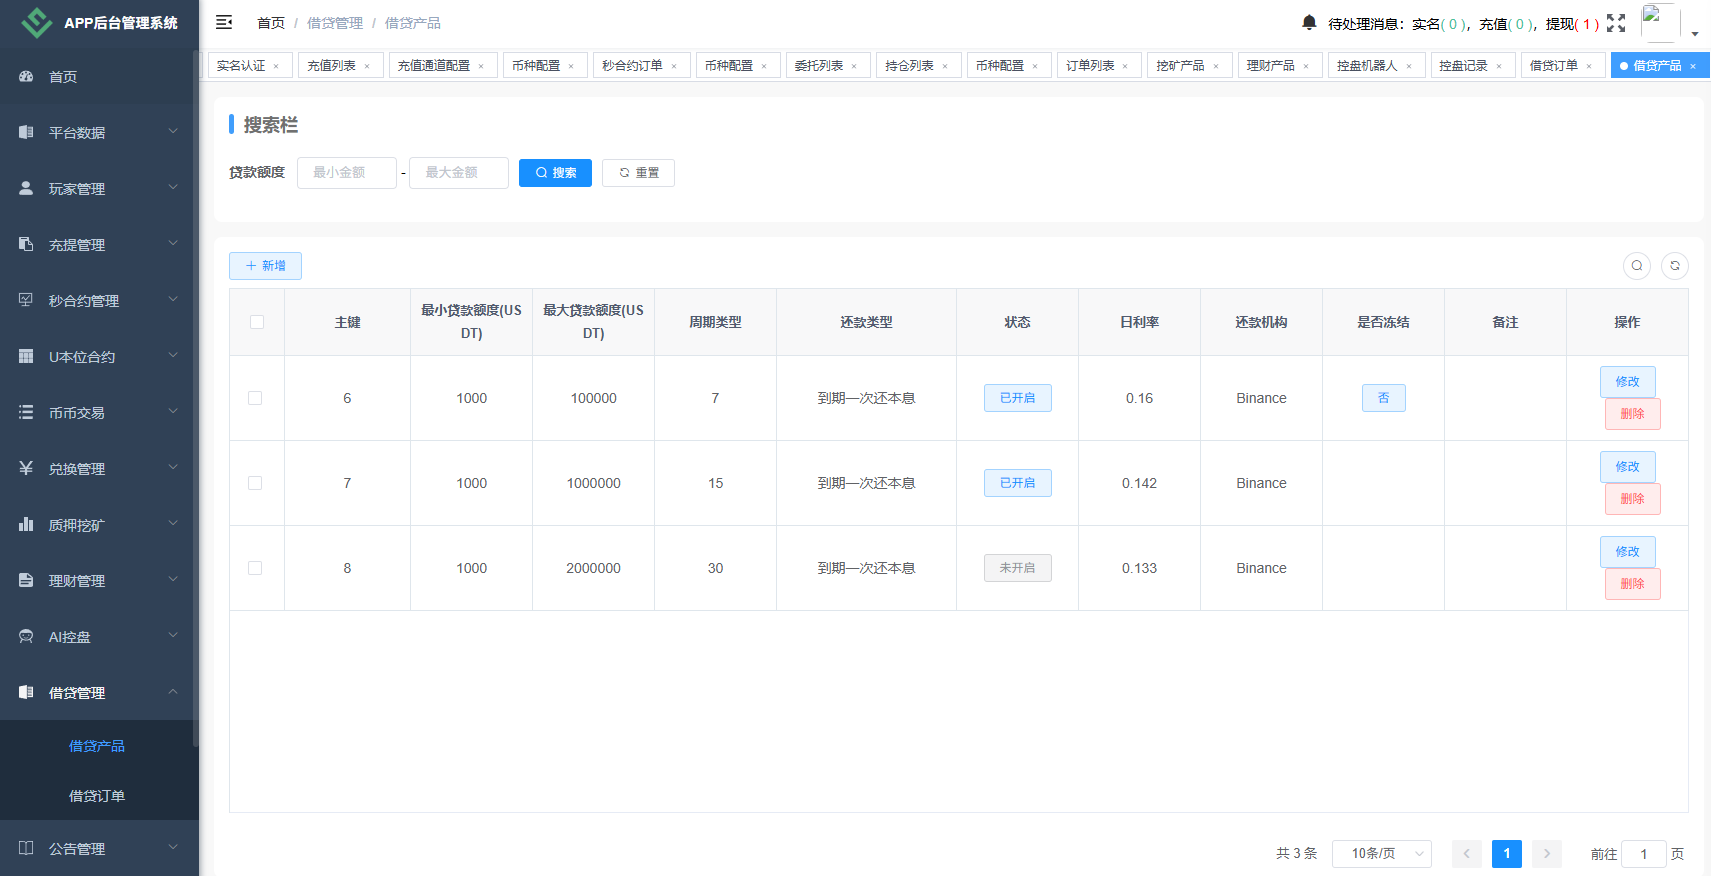Screen dimensions: 1711x876
Task: Click the round refresh icon above table
Action: [1675, 266]
